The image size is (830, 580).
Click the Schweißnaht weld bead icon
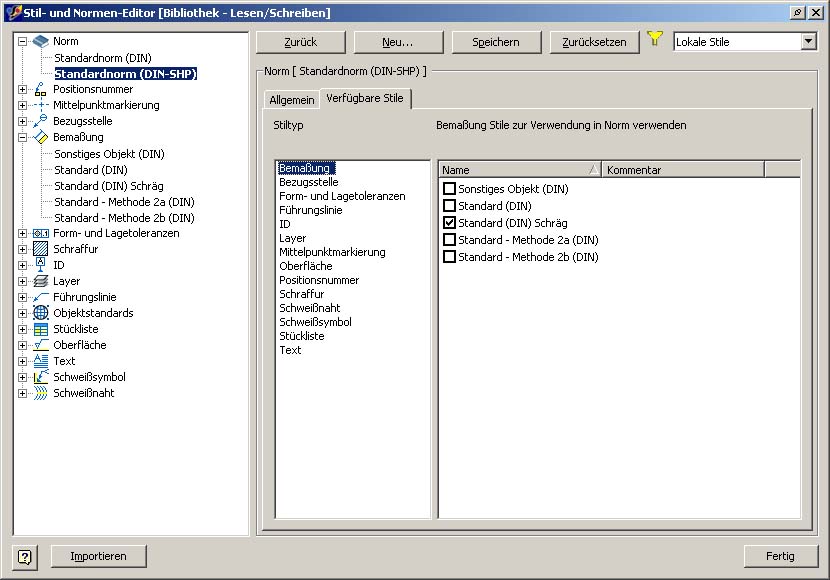[41, 393]
